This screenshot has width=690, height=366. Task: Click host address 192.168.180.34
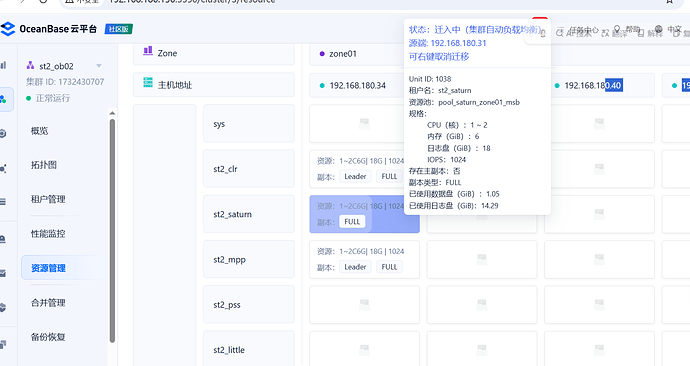[357, 85]
